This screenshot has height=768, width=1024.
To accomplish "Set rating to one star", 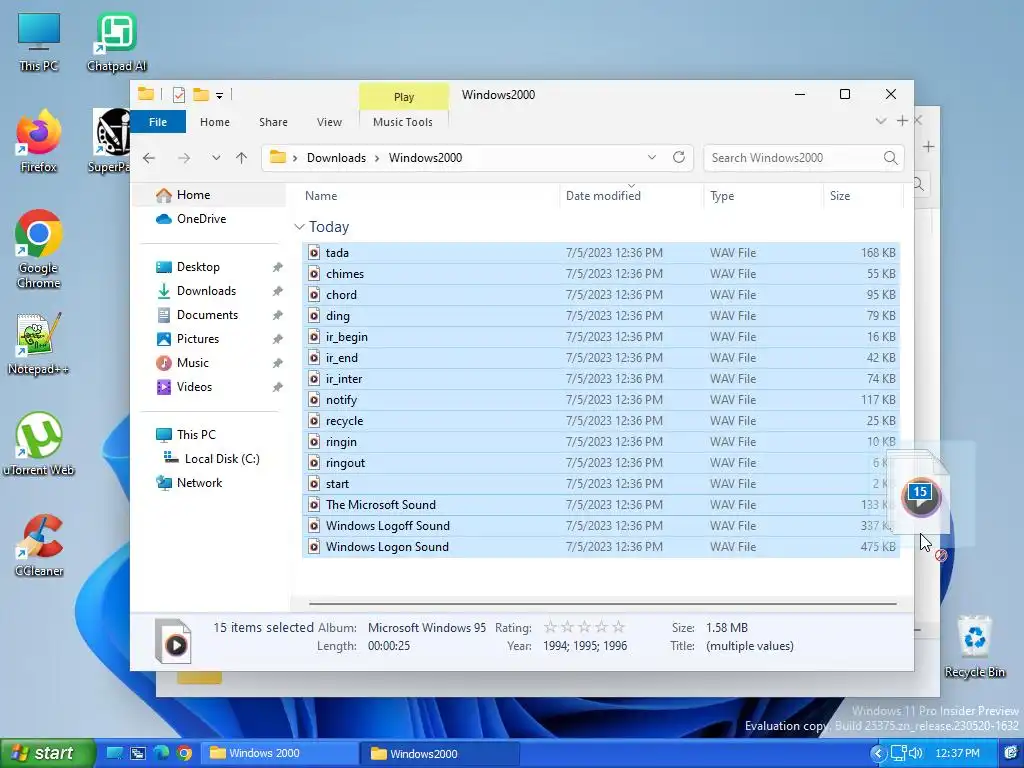I will coord(550,628).
